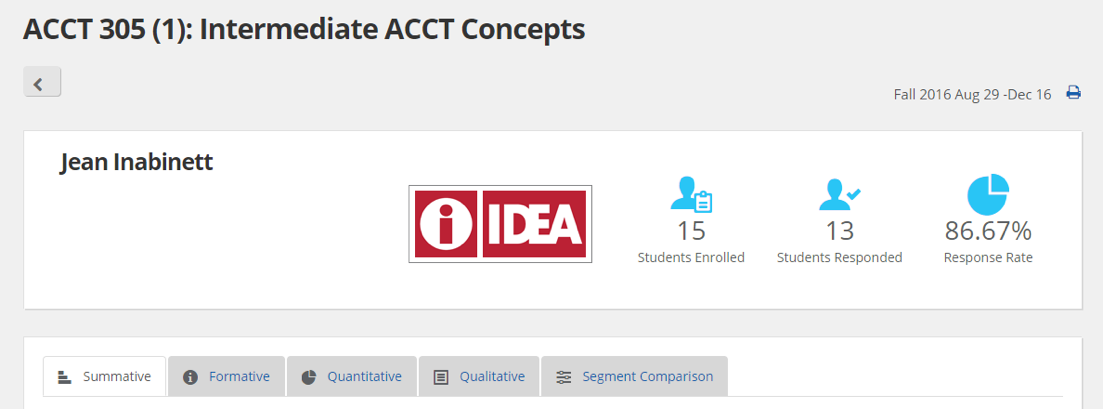Click the Qualitative list icon

tap(441, 377)
